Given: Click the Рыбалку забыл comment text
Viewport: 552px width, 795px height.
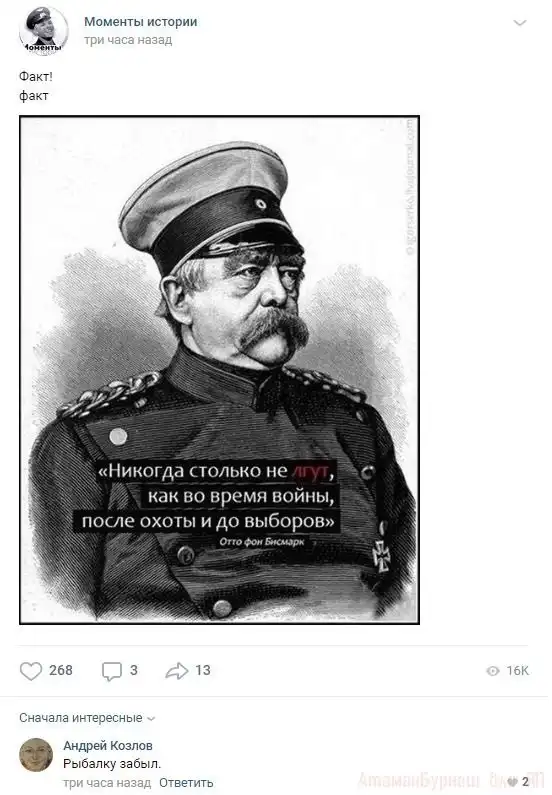Looking at the screenshot, I should coord(112,764).
